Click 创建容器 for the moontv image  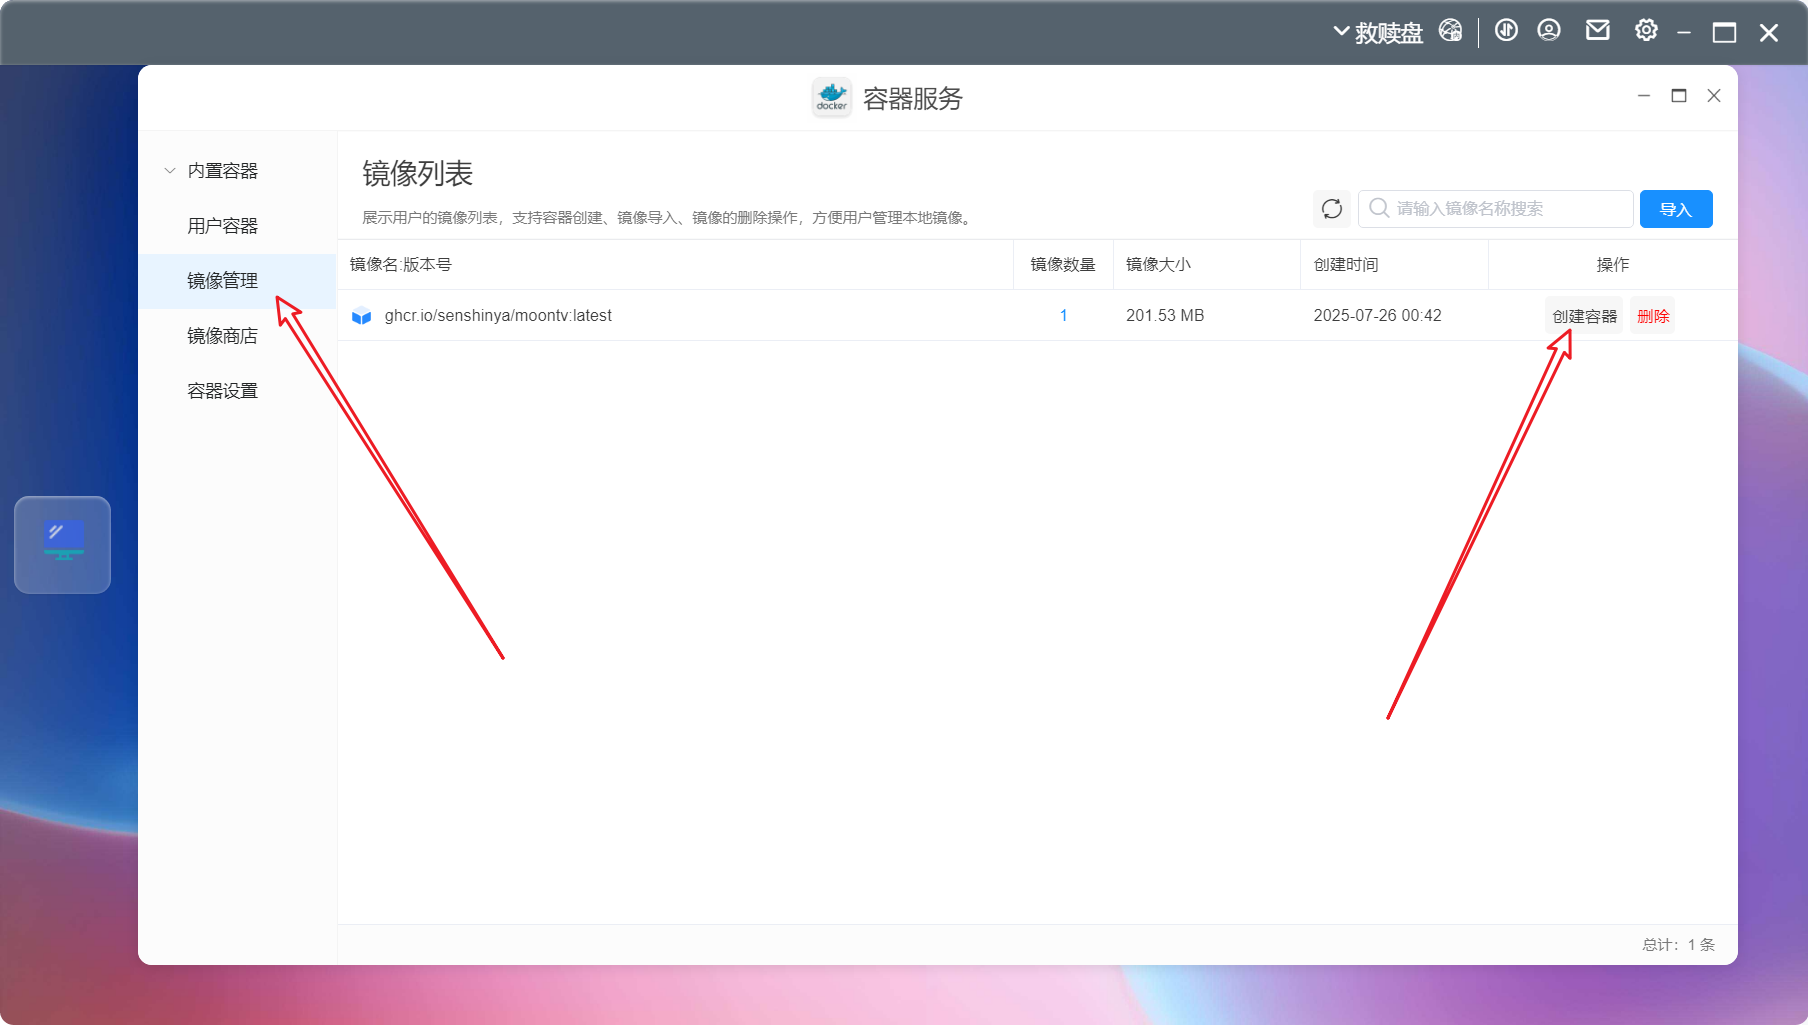(x=1584, y=316)
